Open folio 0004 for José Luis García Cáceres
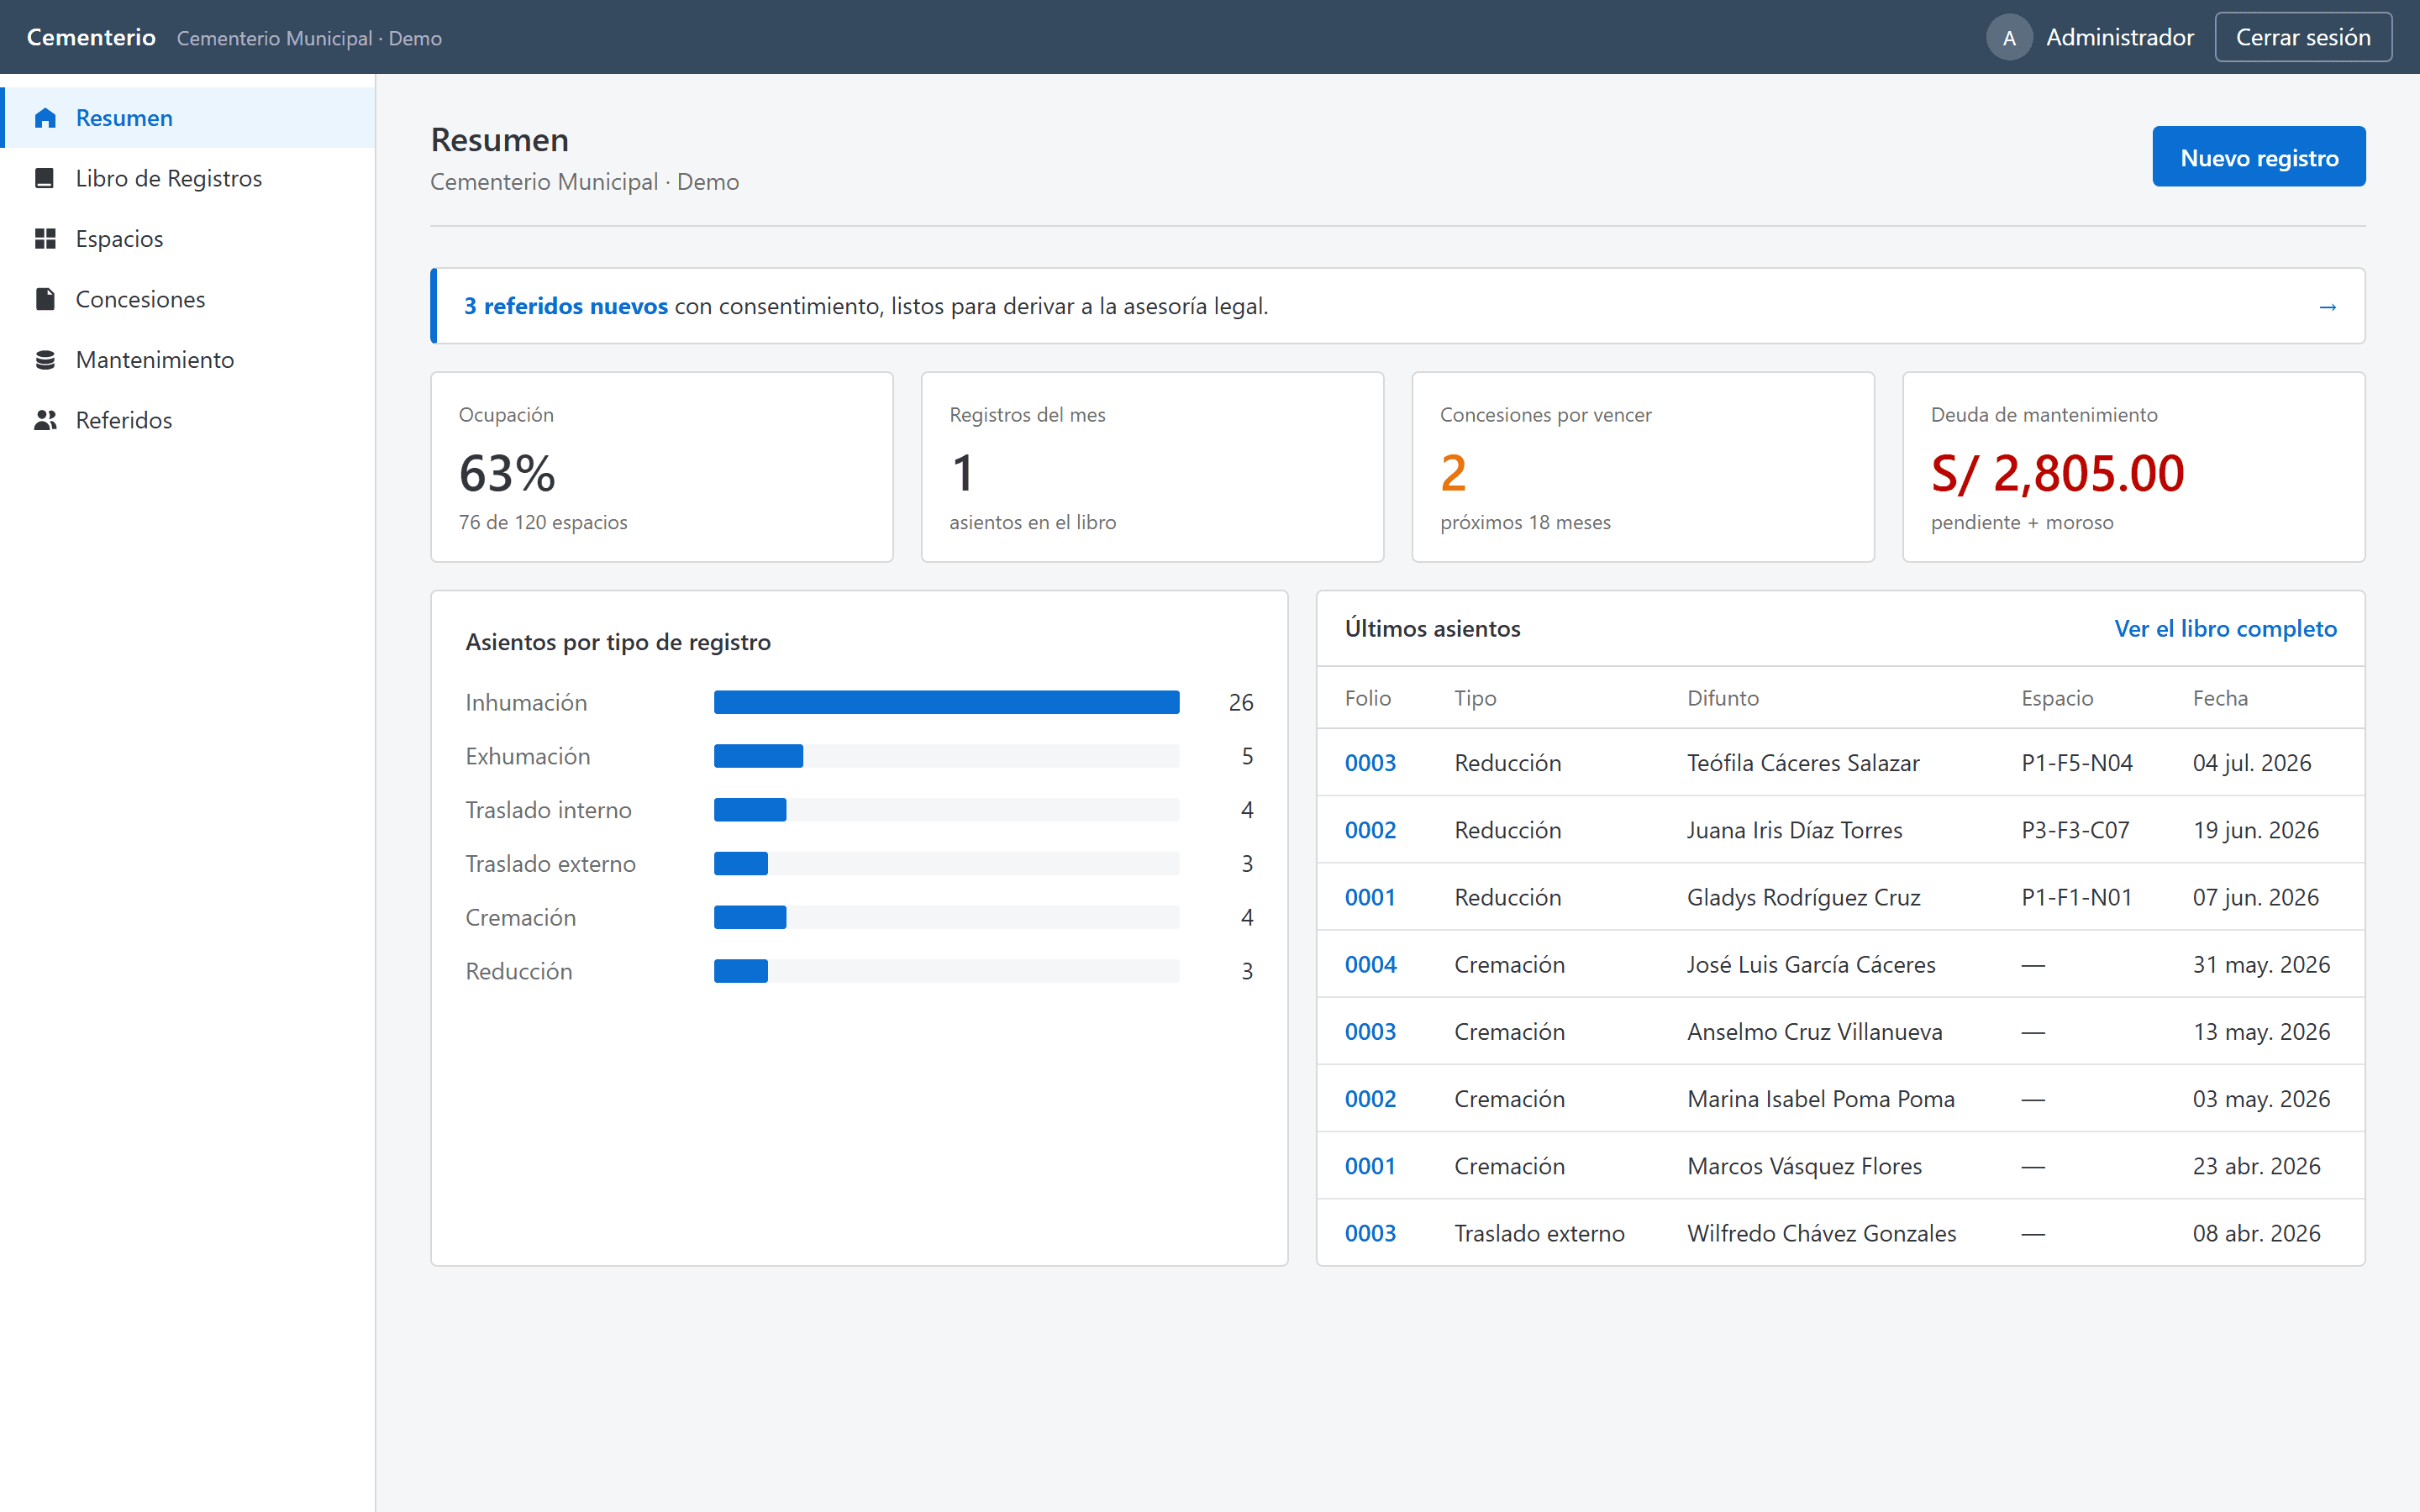The image size is (2420, 1512). 1369,964
